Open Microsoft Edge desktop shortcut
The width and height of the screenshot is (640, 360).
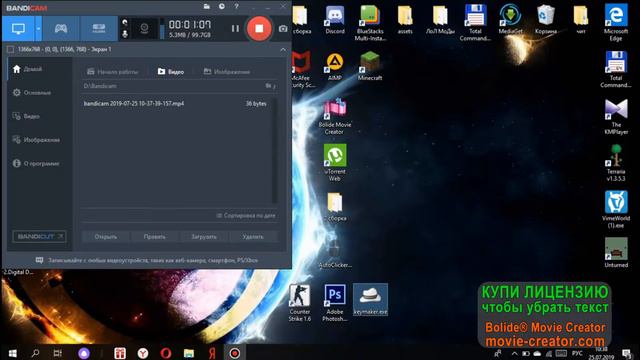616,23
